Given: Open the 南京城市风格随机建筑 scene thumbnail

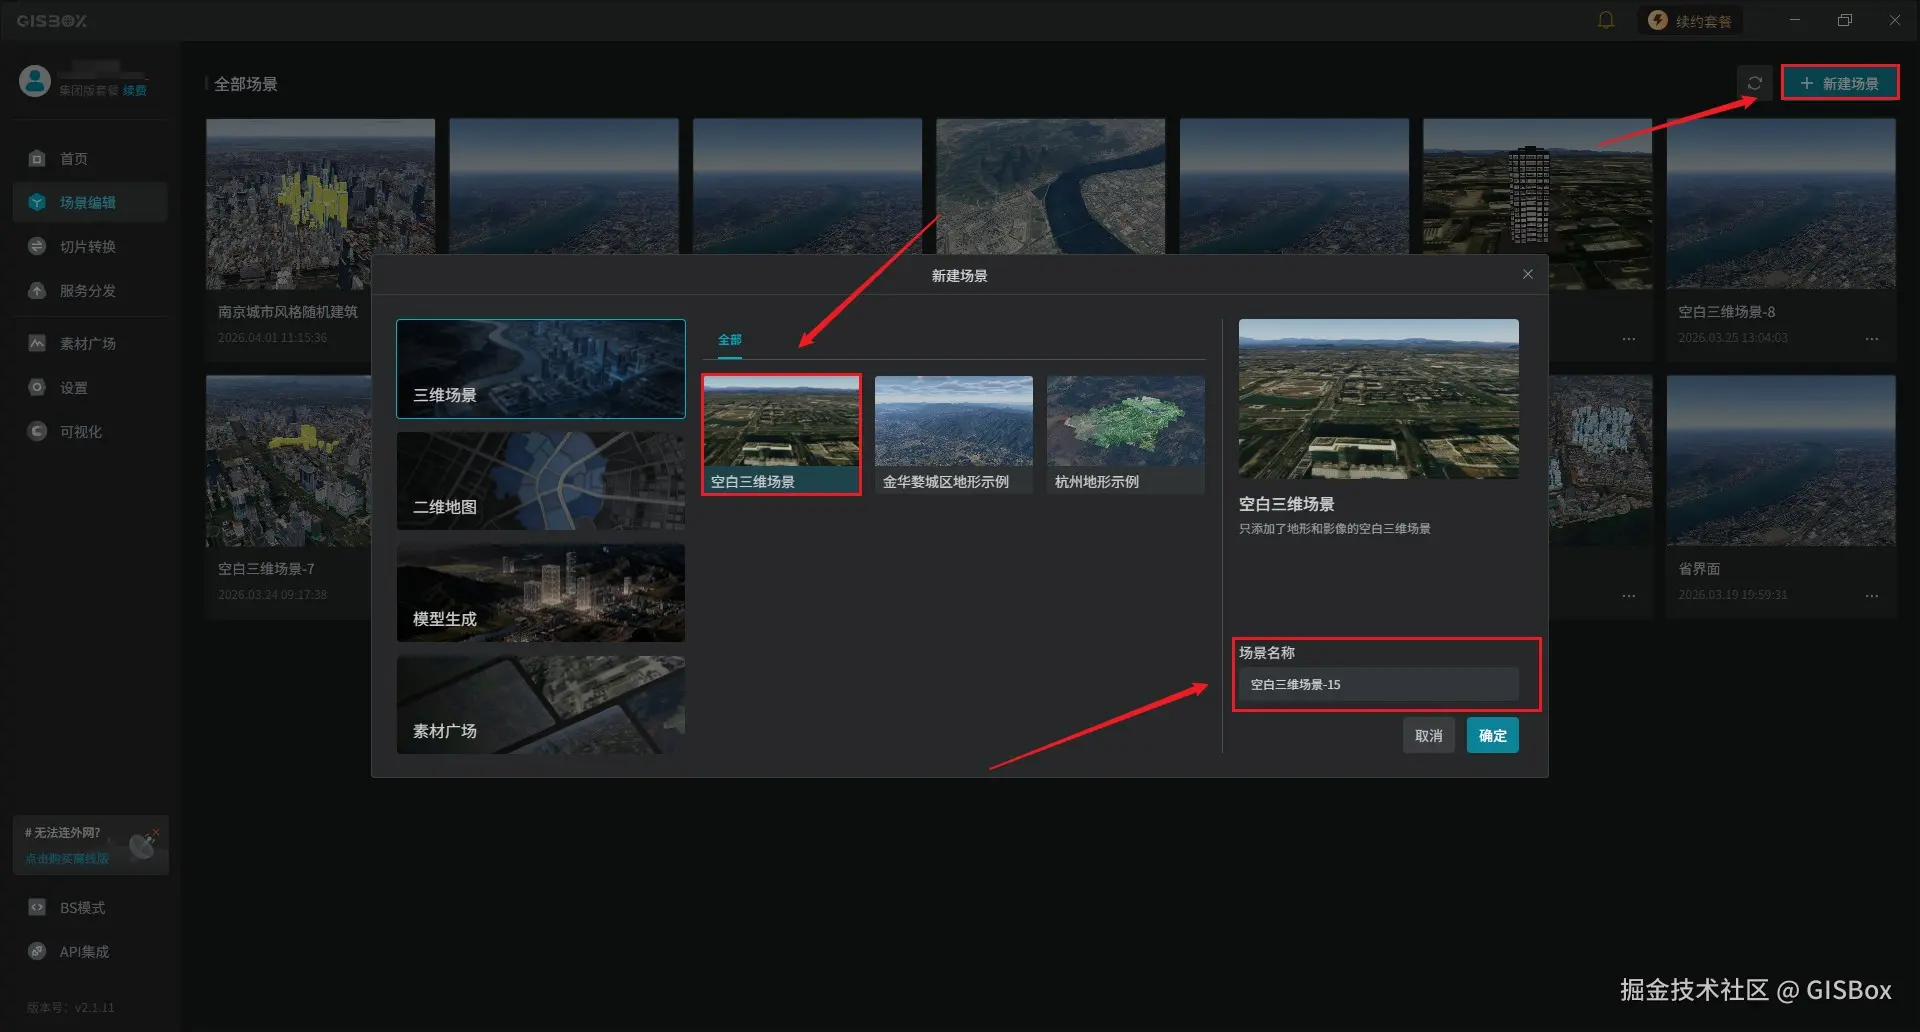Looking at the screenshot, I should coord(320,204).
